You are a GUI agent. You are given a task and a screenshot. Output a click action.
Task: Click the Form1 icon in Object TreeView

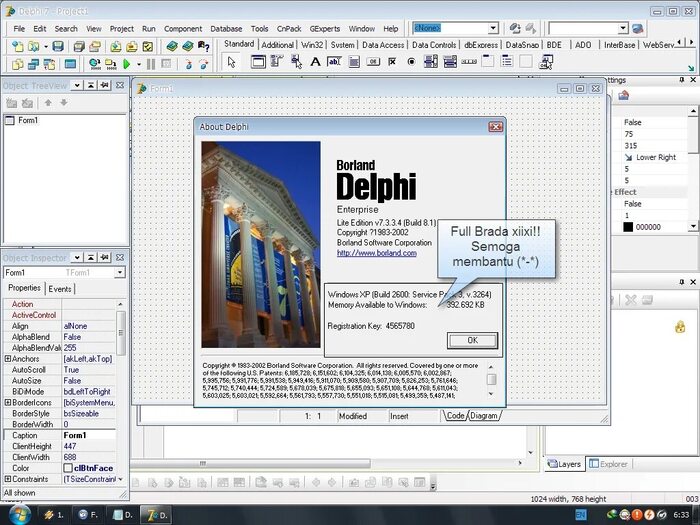[x=10, y=120]
